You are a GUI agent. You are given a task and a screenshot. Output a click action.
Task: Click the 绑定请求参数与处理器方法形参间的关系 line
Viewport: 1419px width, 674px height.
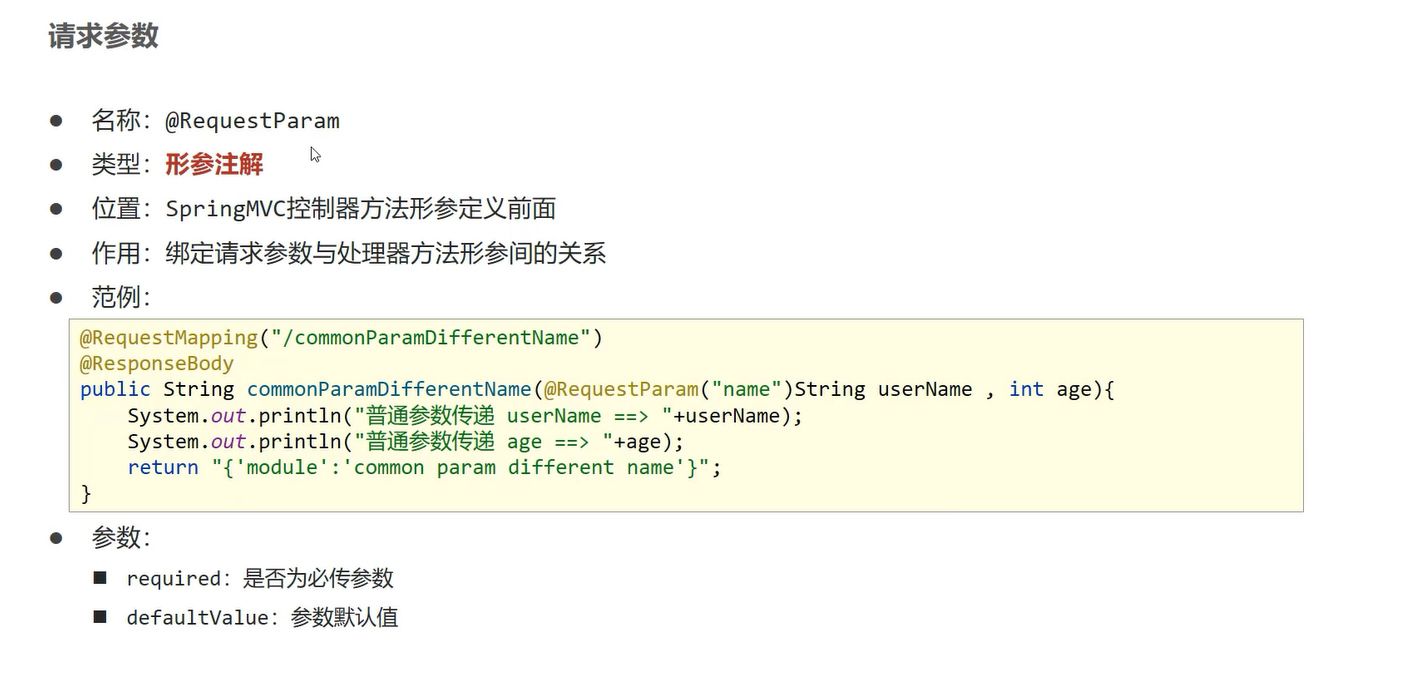coord(385,253)
